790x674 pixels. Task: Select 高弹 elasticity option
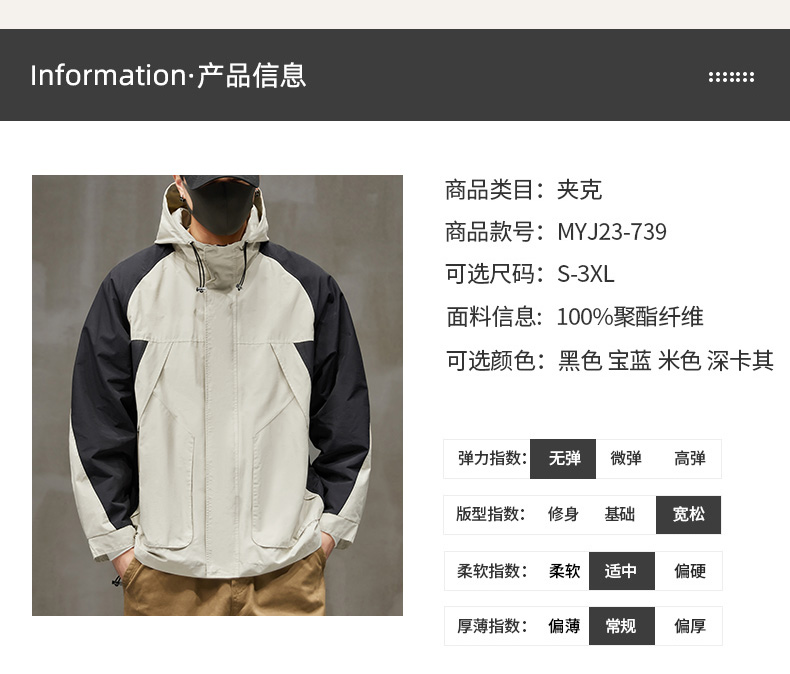pyautogui.click(x=689, y=458)
